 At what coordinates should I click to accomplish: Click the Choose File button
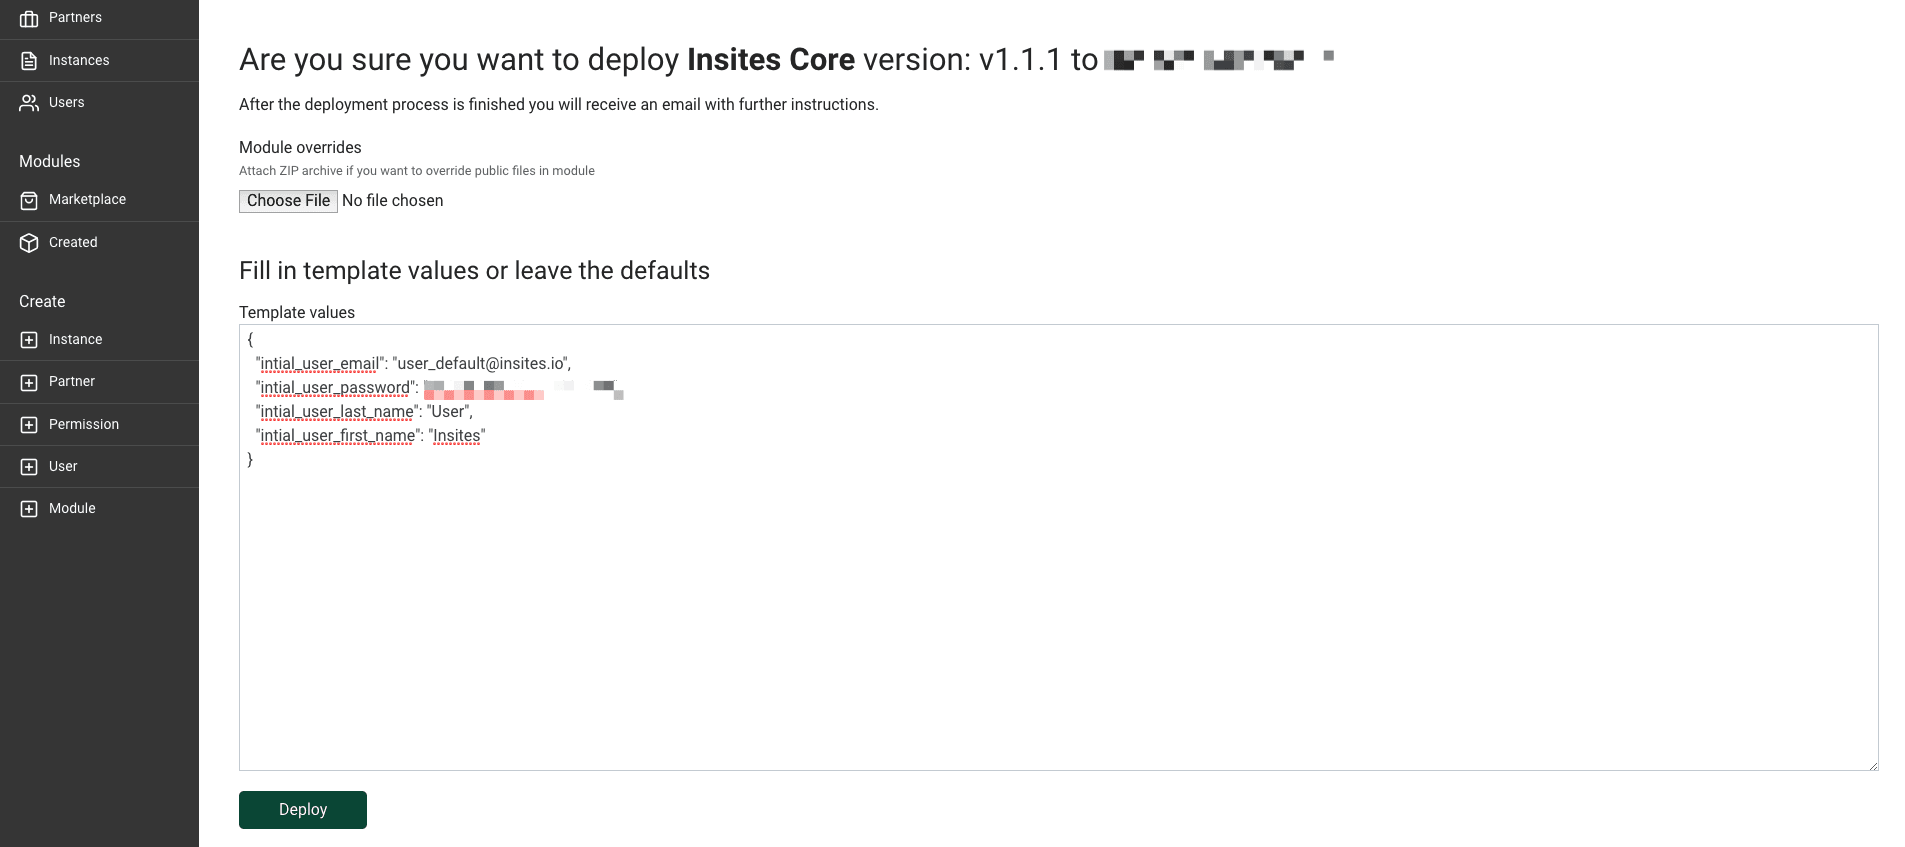pos(288,201)
